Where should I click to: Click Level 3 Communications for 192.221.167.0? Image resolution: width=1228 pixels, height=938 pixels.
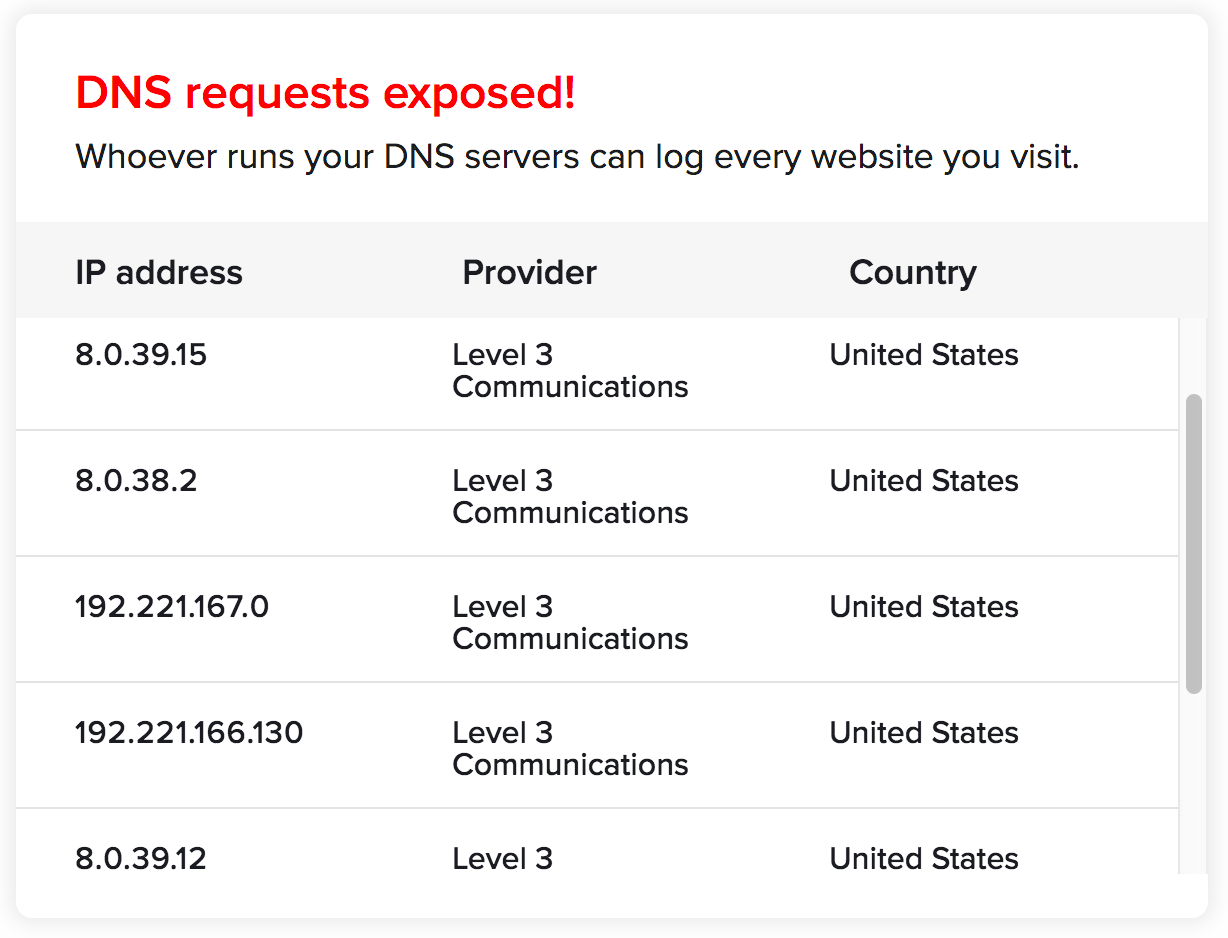(x=570, y=623)
